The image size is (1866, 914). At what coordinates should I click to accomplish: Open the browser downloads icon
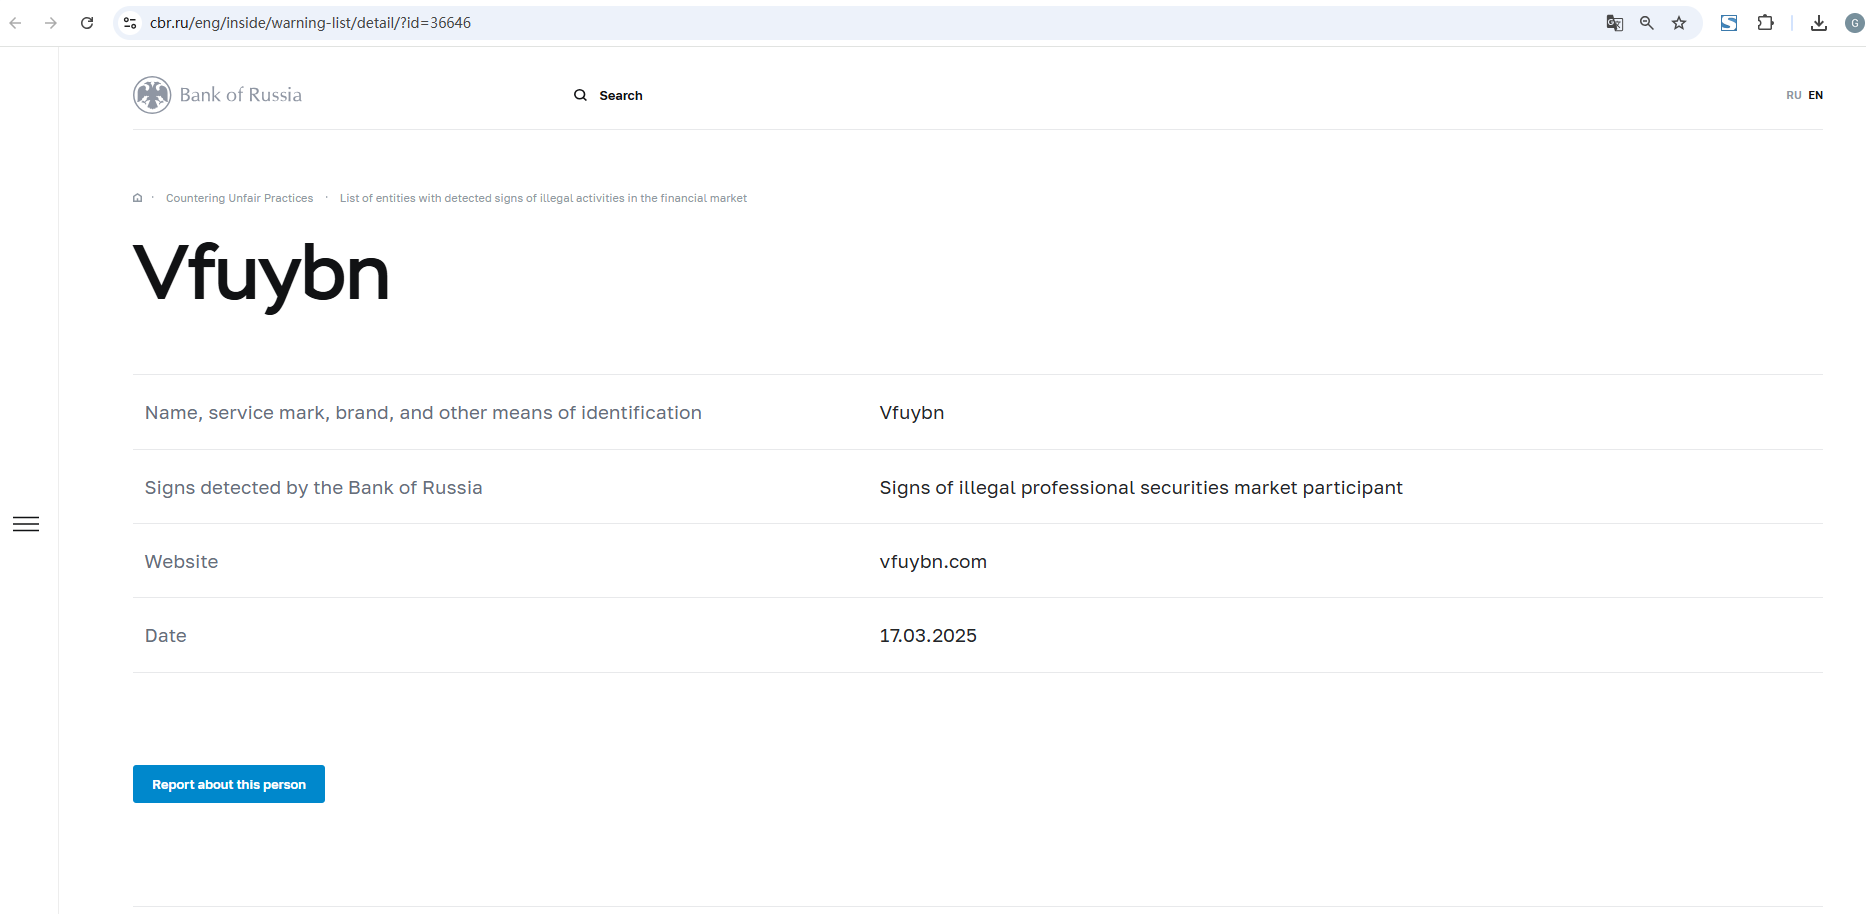click(1819, 23)
